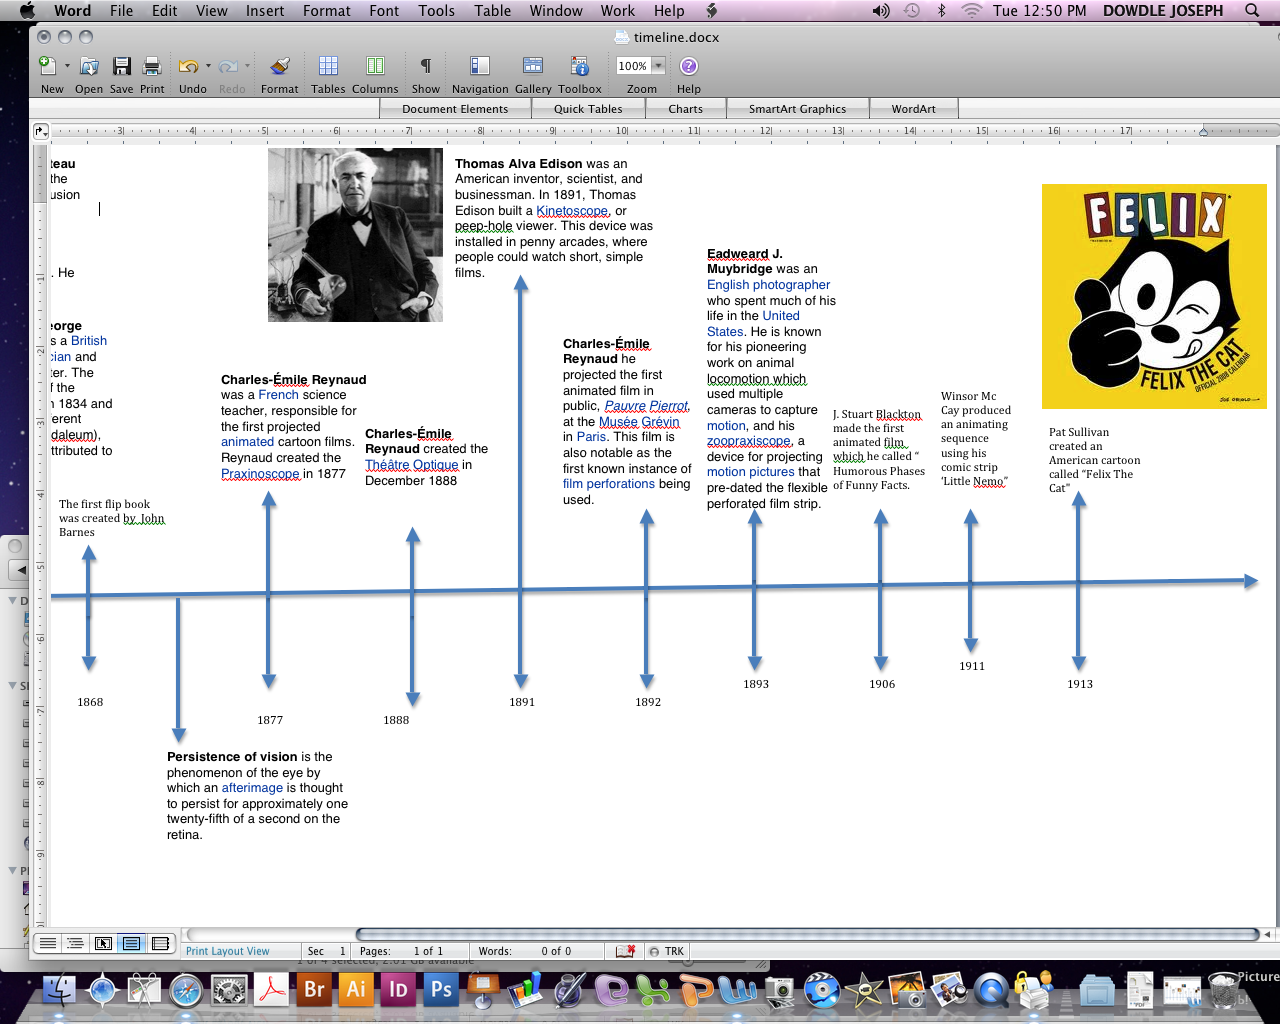Open the Zoom percentage dropdown
1280x1024 pixels.
point(657,65)
